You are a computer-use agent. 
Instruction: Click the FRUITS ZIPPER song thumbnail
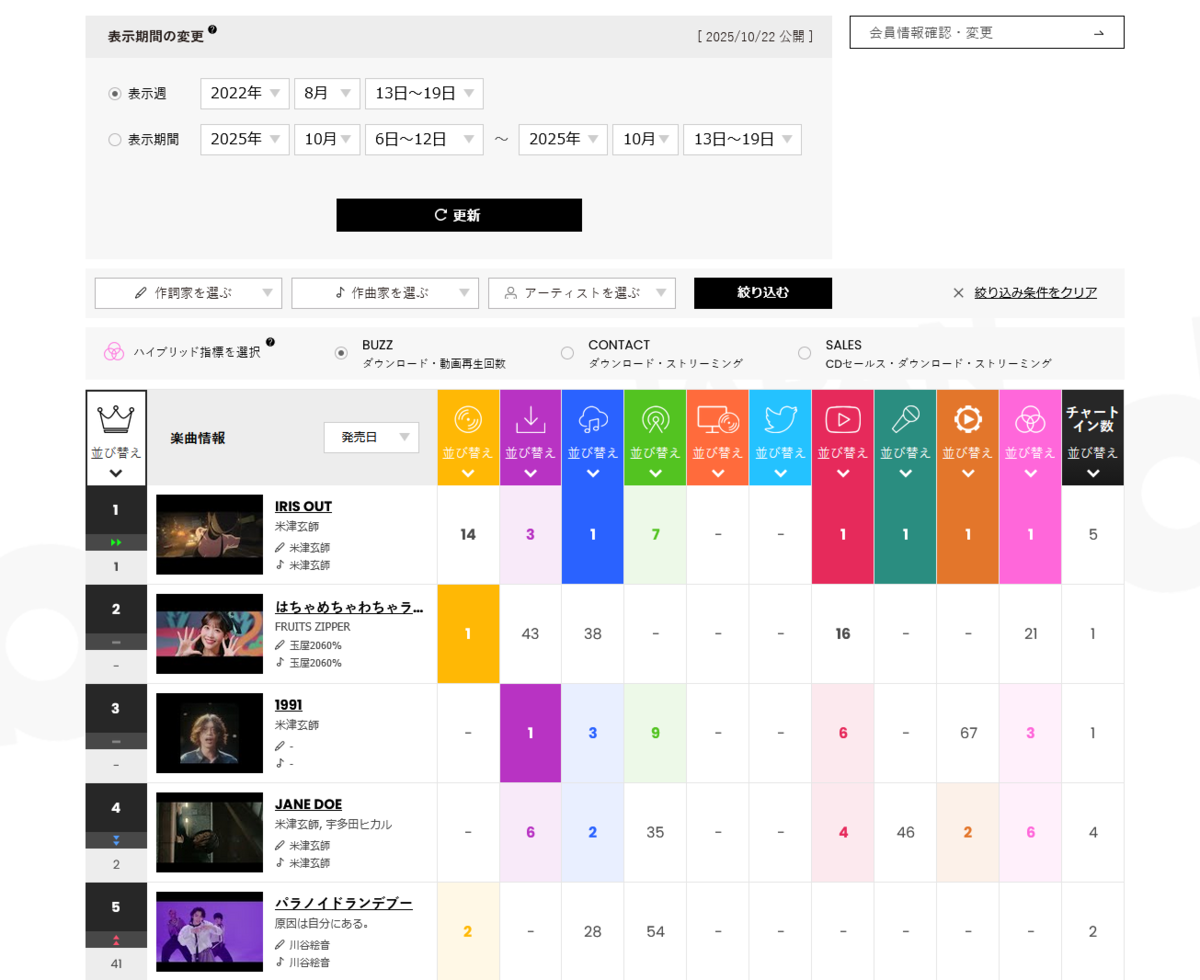tap(209, 634)
